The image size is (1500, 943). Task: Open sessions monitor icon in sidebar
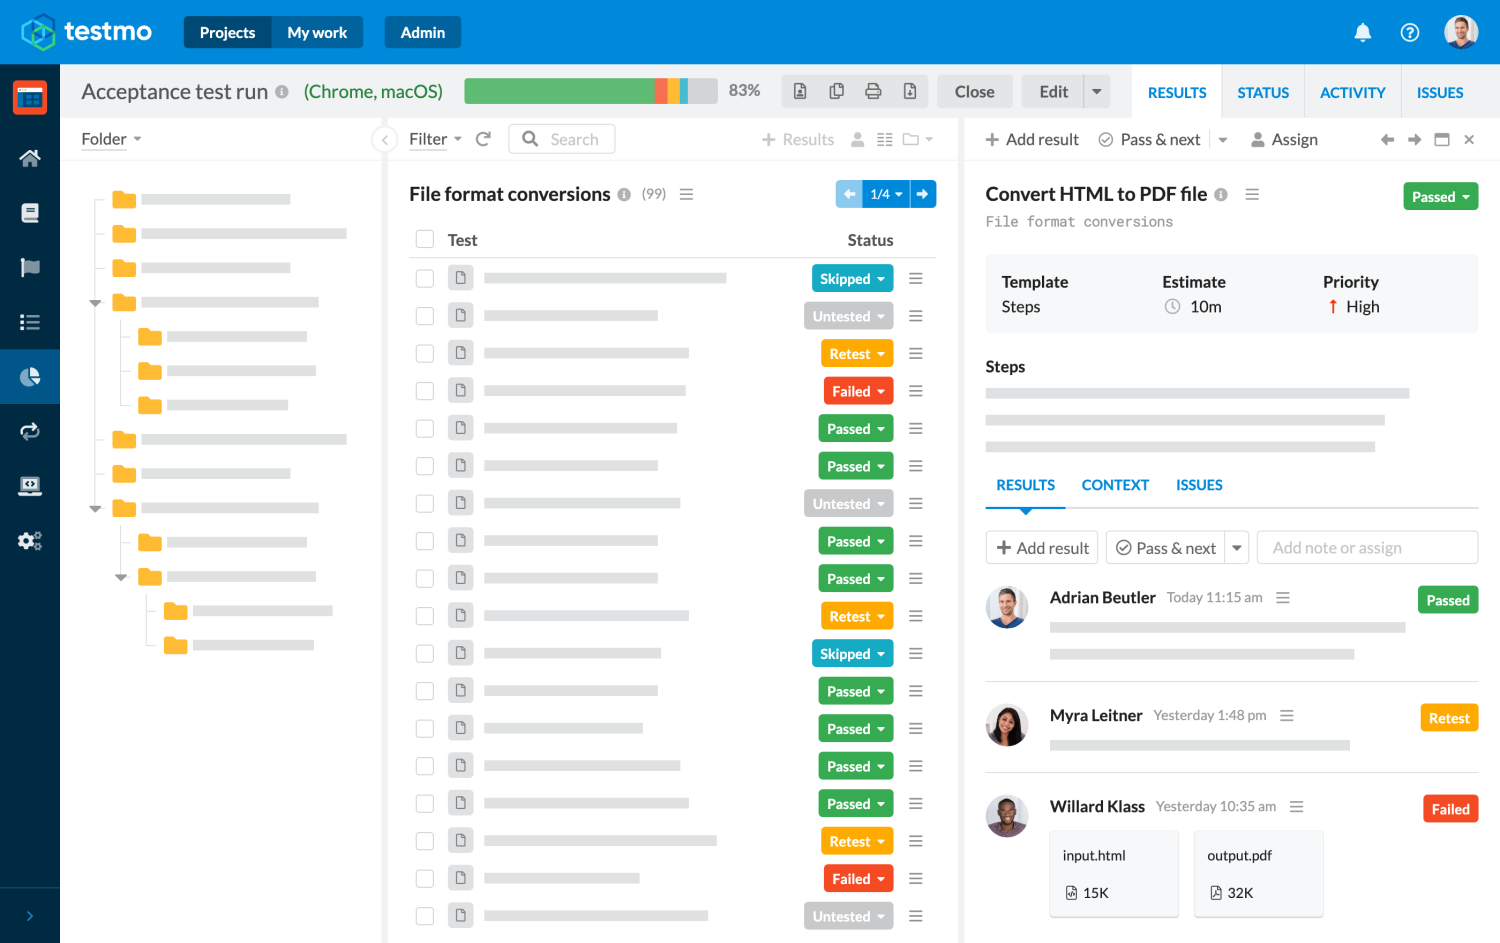click(30, 486)
